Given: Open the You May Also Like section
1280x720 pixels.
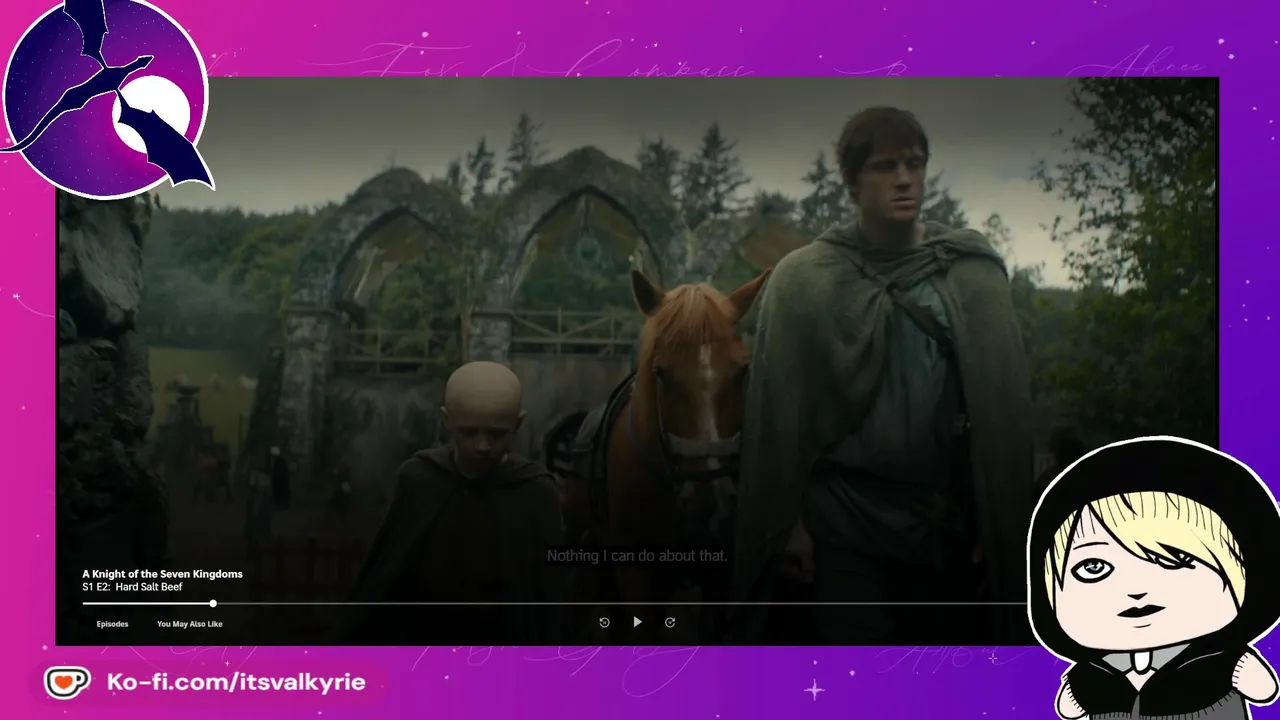Looking at the screenshot, I should click(190, 624).
